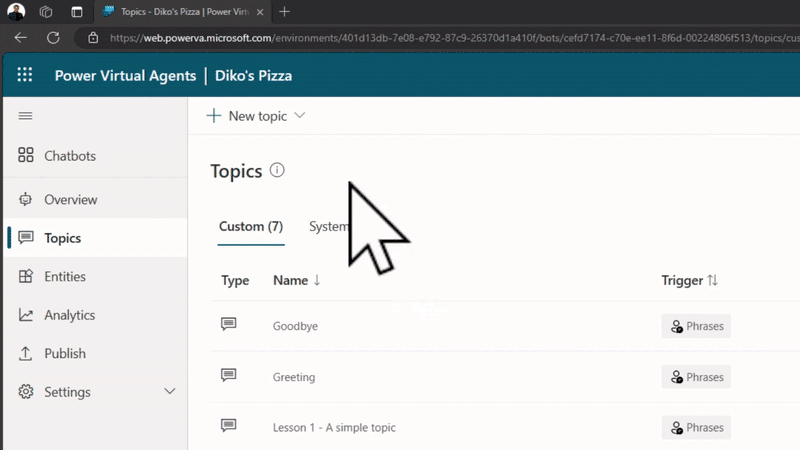Open the app launcher waffle icon
This screenshot has width=800, height=450.
coord(24,75)
